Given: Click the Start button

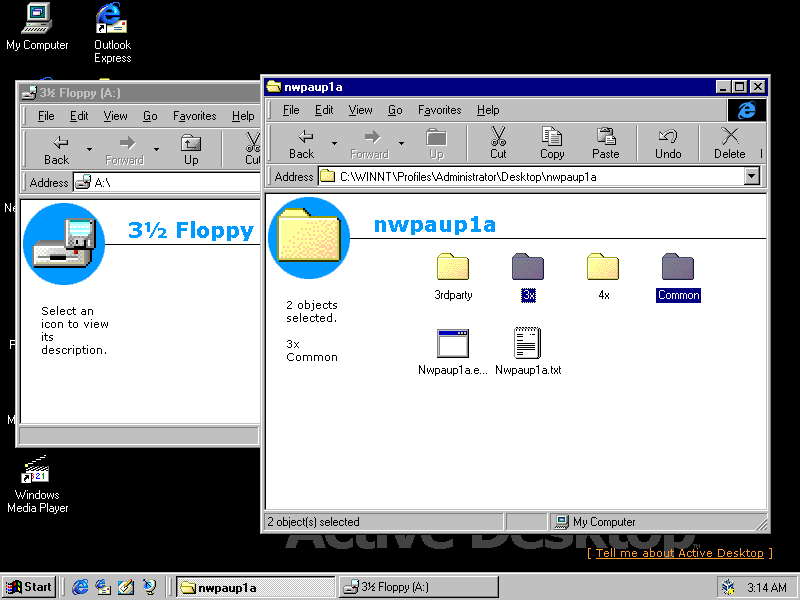Looking at the screenshot, I should [30, 587].
